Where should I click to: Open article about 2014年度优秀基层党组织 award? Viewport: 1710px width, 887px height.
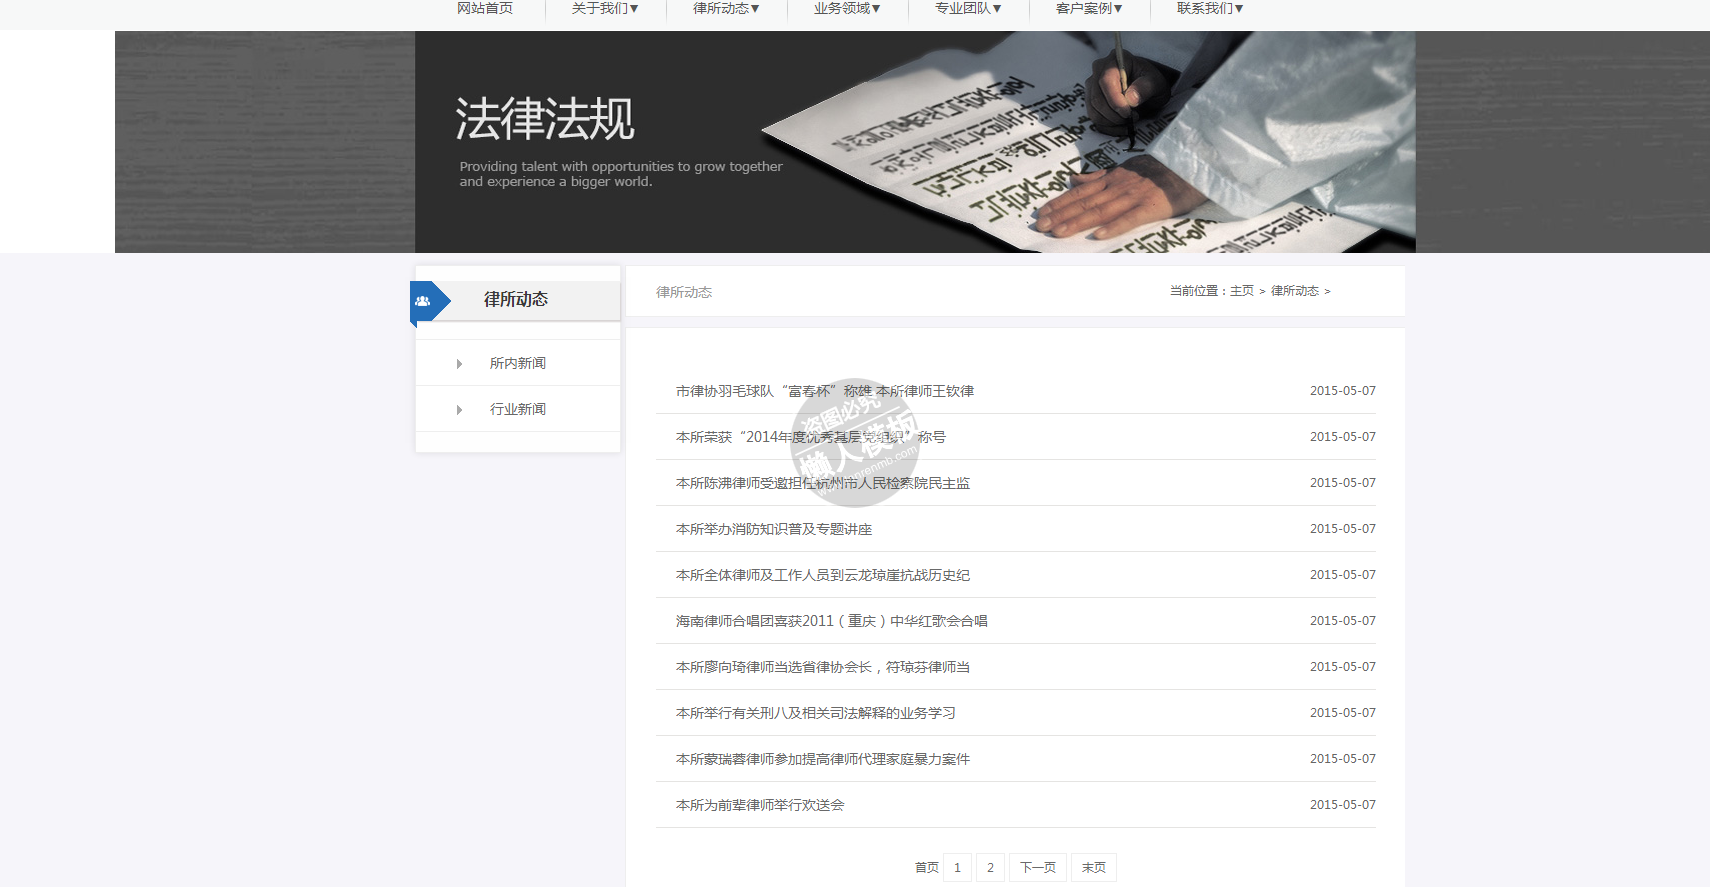pyautogui.click(x=810, y=437)
